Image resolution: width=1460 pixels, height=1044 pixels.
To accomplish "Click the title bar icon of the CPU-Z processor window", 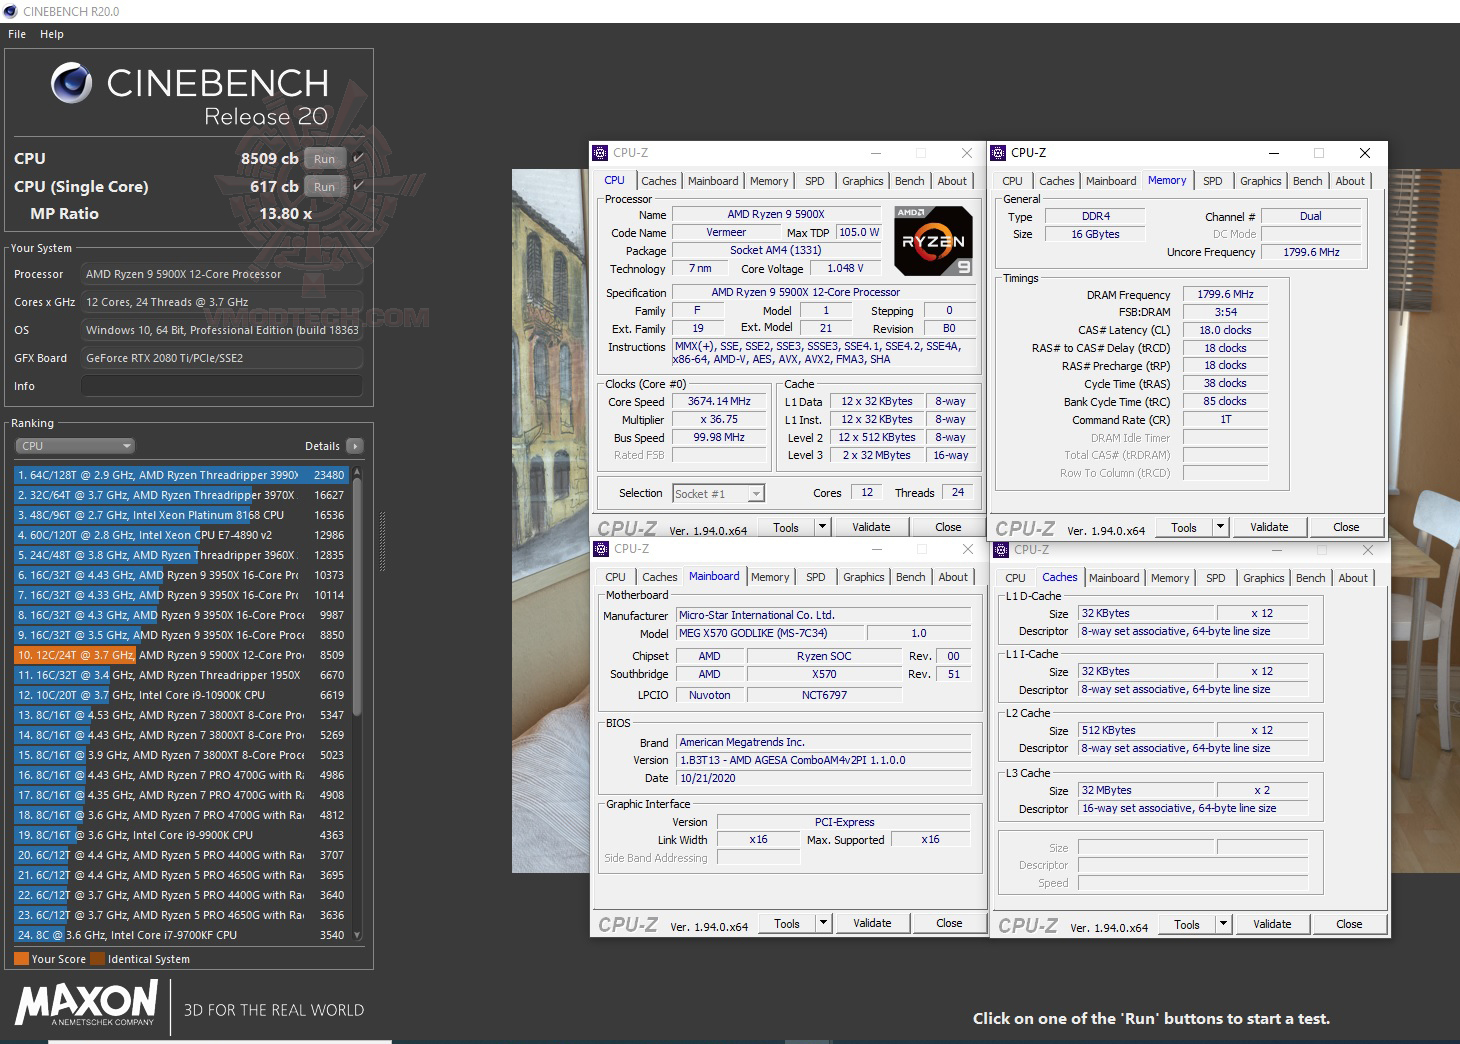I will pos(600,153).
